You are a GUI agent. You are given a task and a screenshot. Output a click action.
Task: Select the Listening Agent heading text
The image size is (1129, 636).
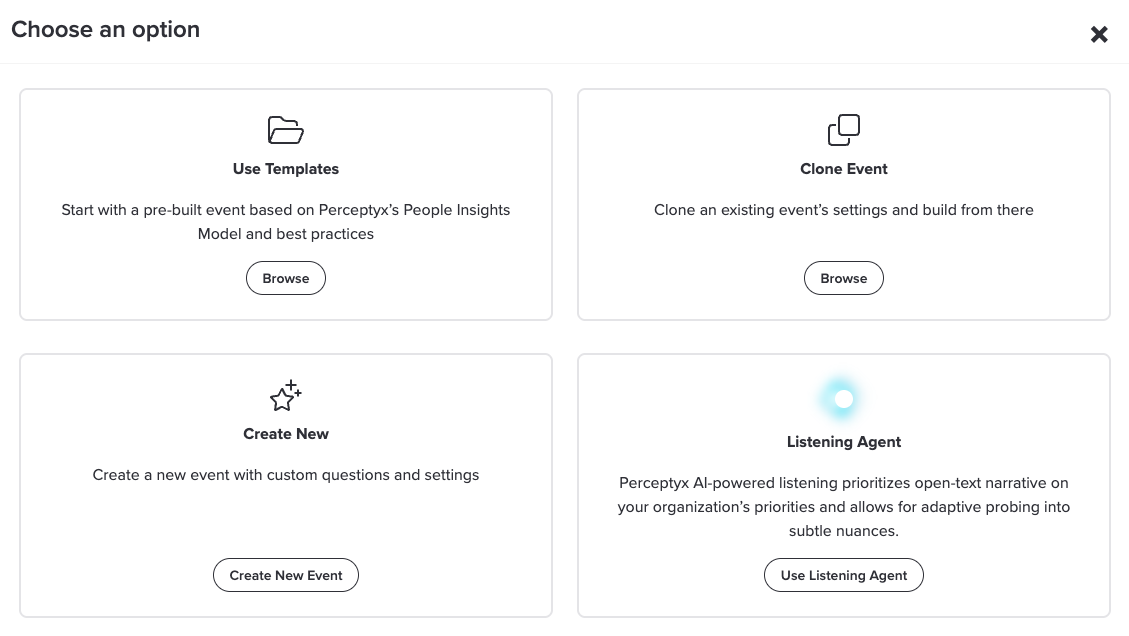pos(844,442)
